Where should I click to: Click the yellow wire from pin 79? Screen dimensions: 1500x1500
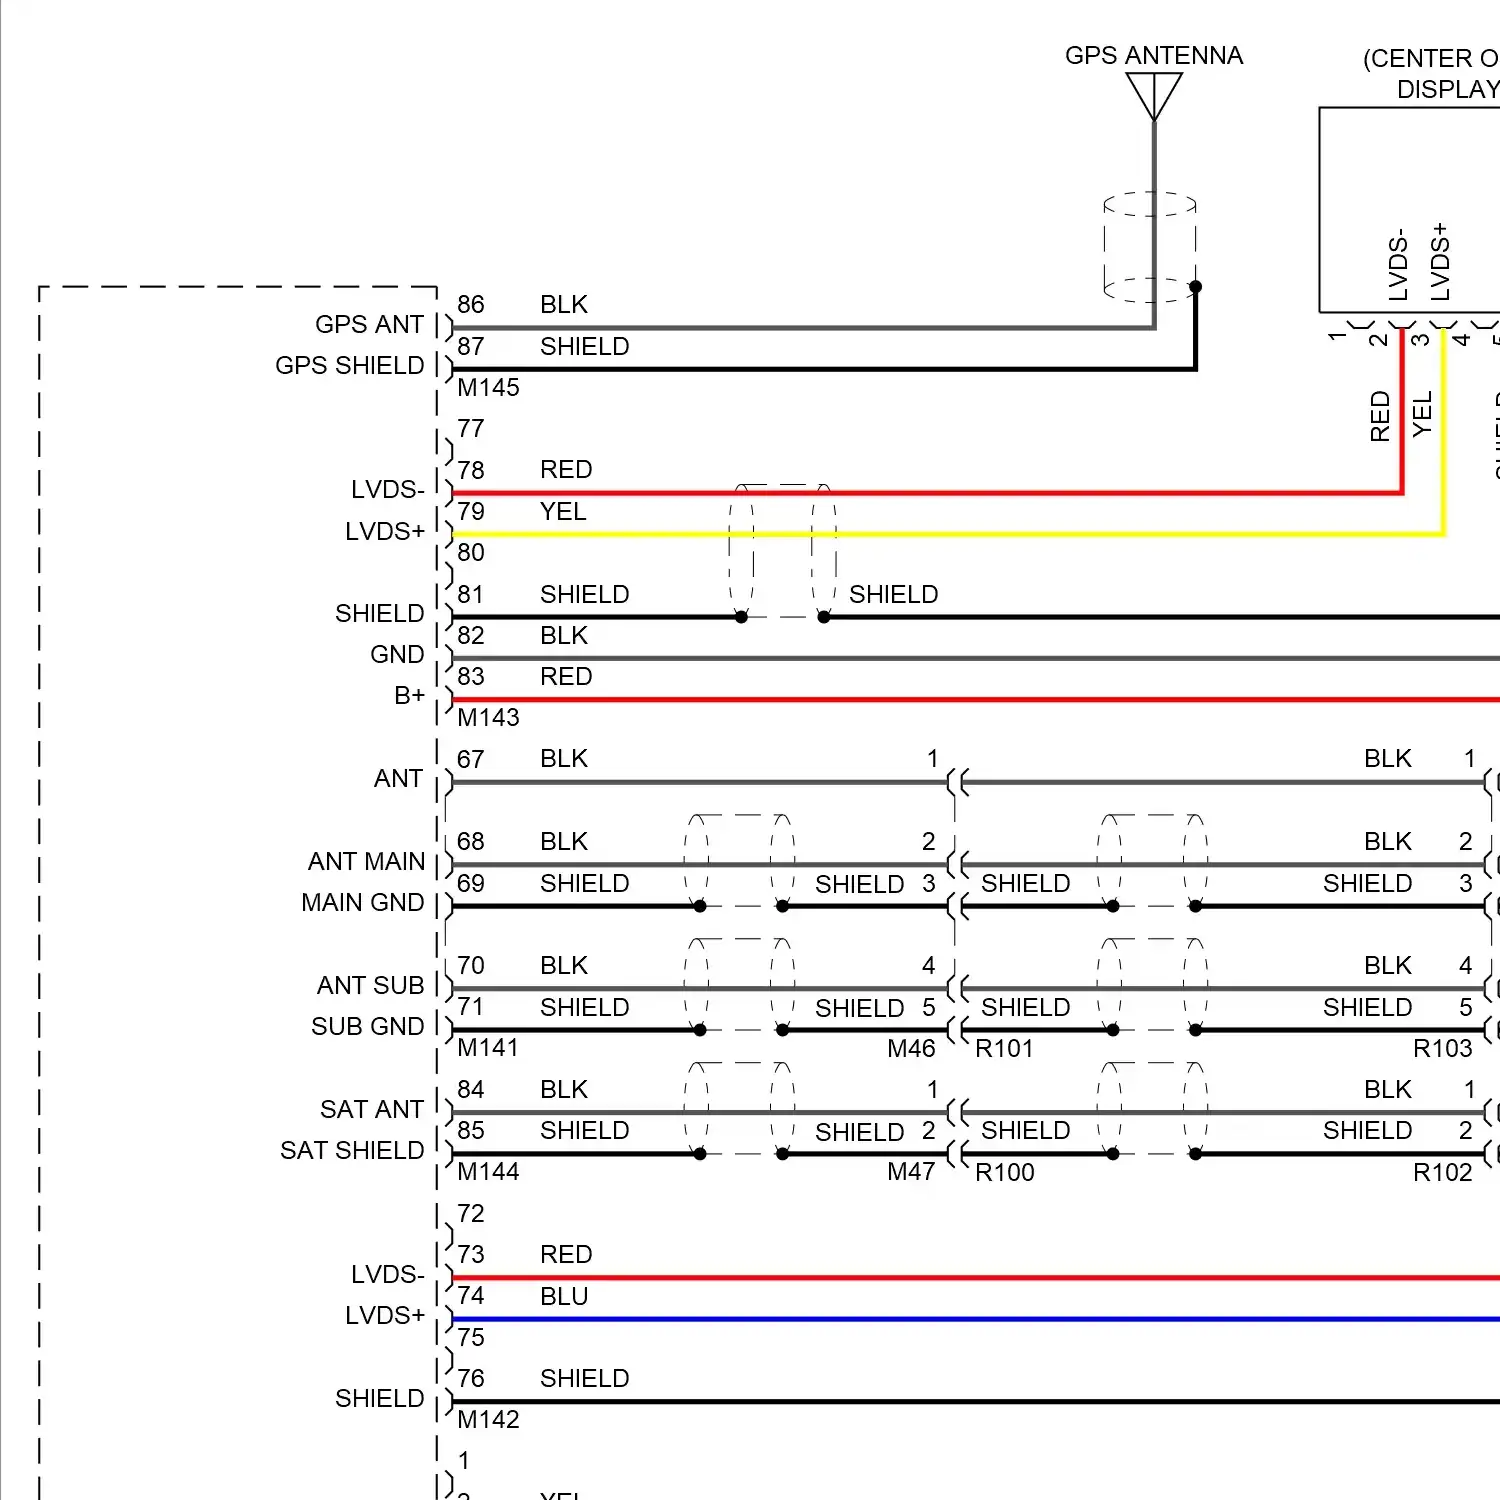(x=948, y=534)
